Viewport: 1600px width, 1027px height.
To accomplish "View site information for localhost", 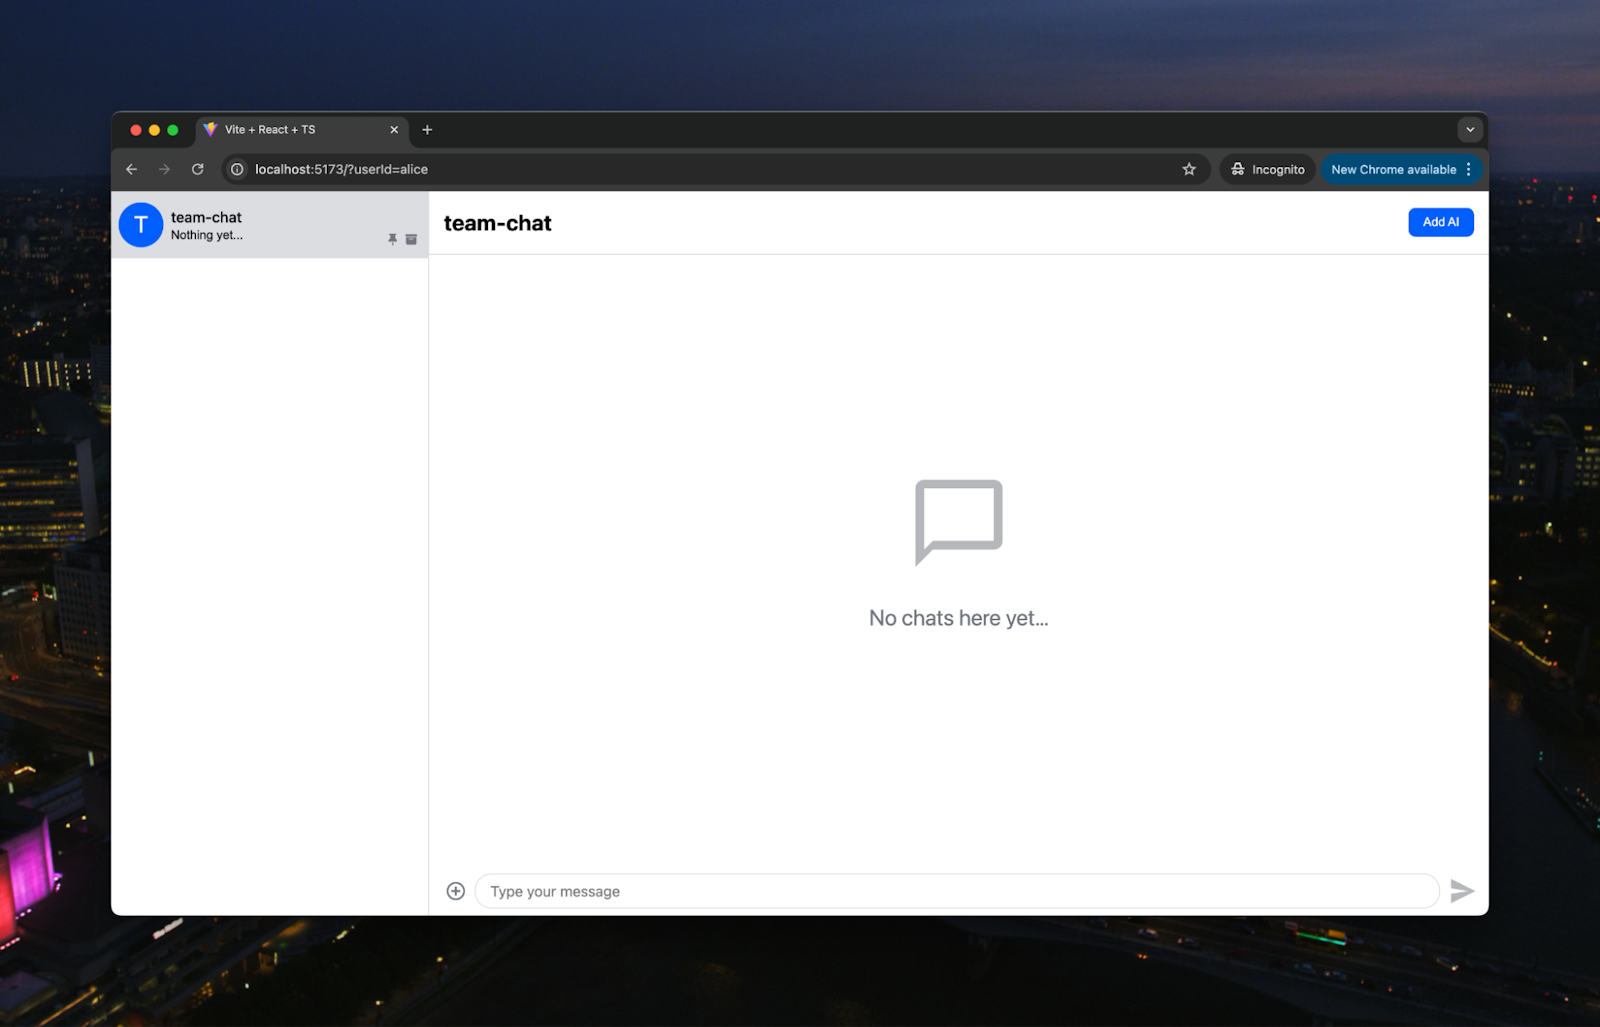I will click(x=237, y=169).
